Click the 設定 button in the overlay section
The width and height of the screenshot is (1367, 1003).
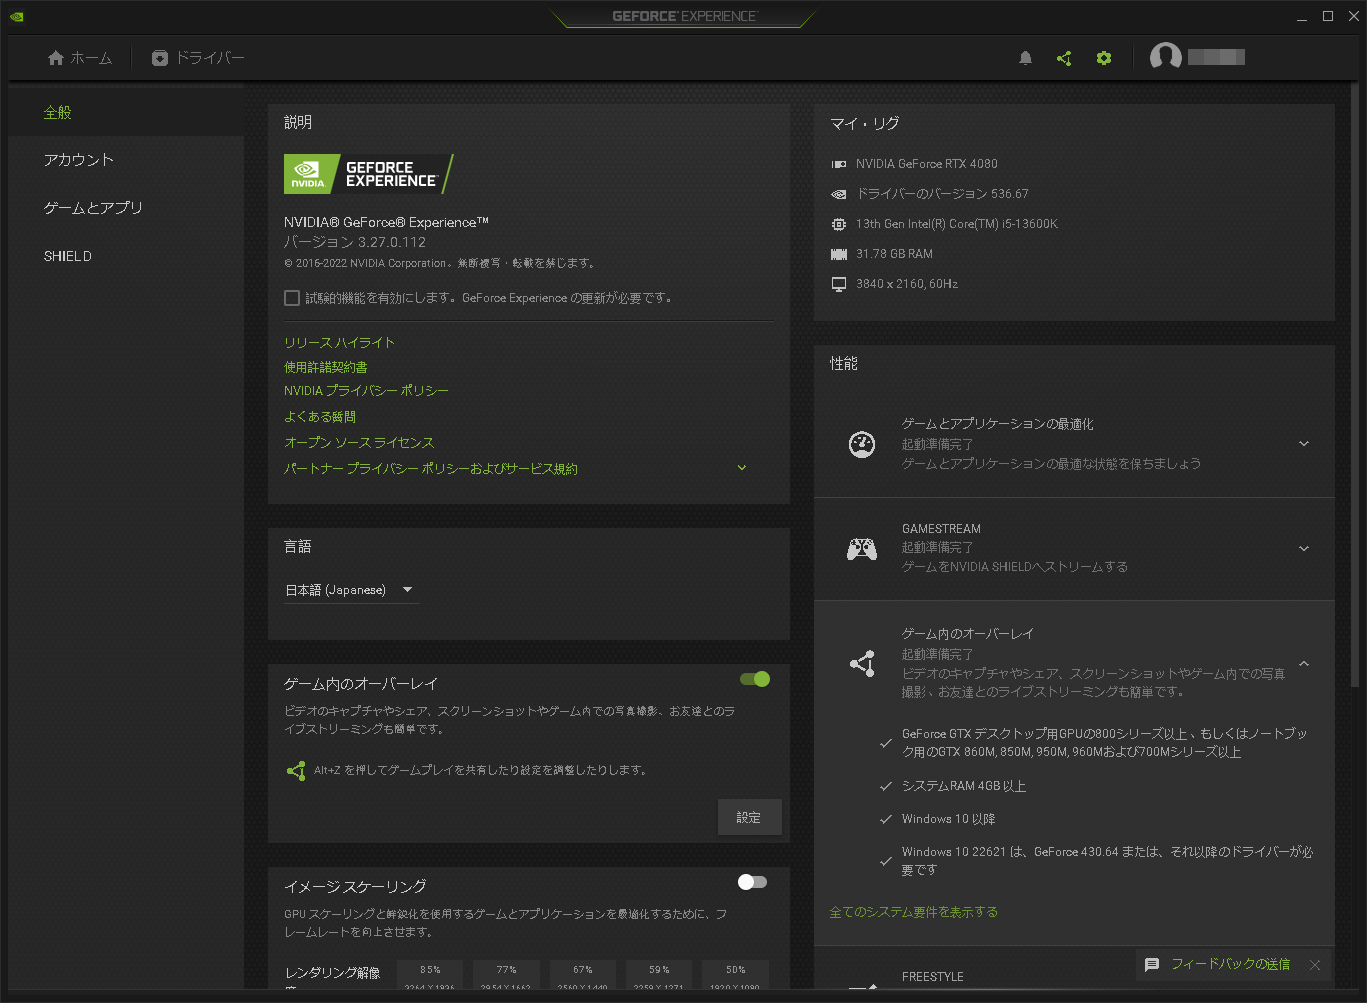[x=749, y=817]
